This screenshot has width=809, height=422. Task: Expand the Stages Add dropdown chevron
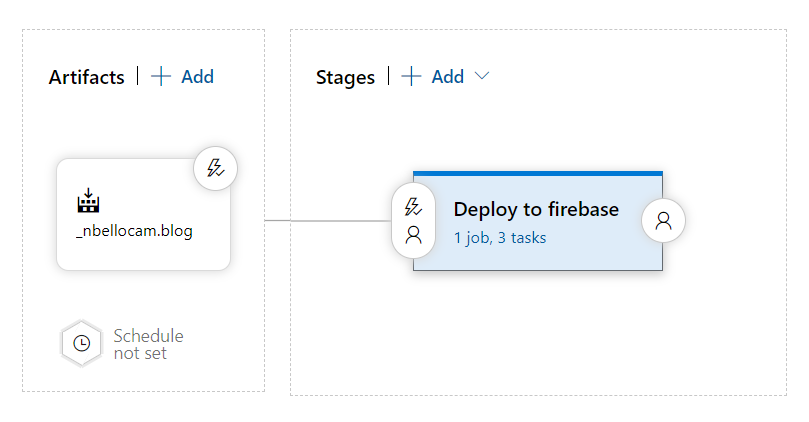[x=481, y=76]
